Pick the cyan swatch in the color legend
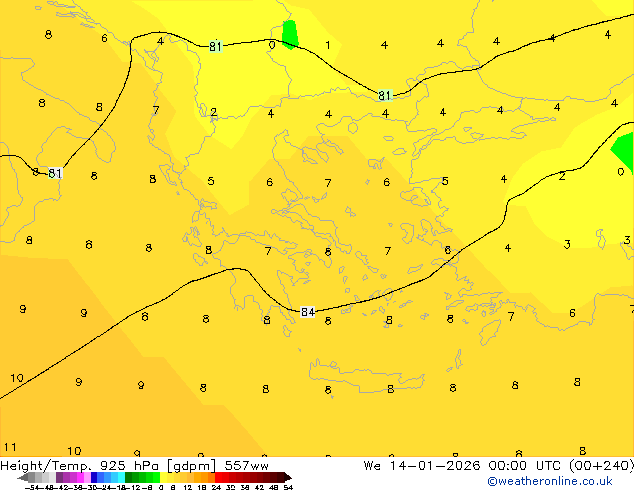Image resolution: width=634 pixels, height=490 pixels. (x=121, y=477)
